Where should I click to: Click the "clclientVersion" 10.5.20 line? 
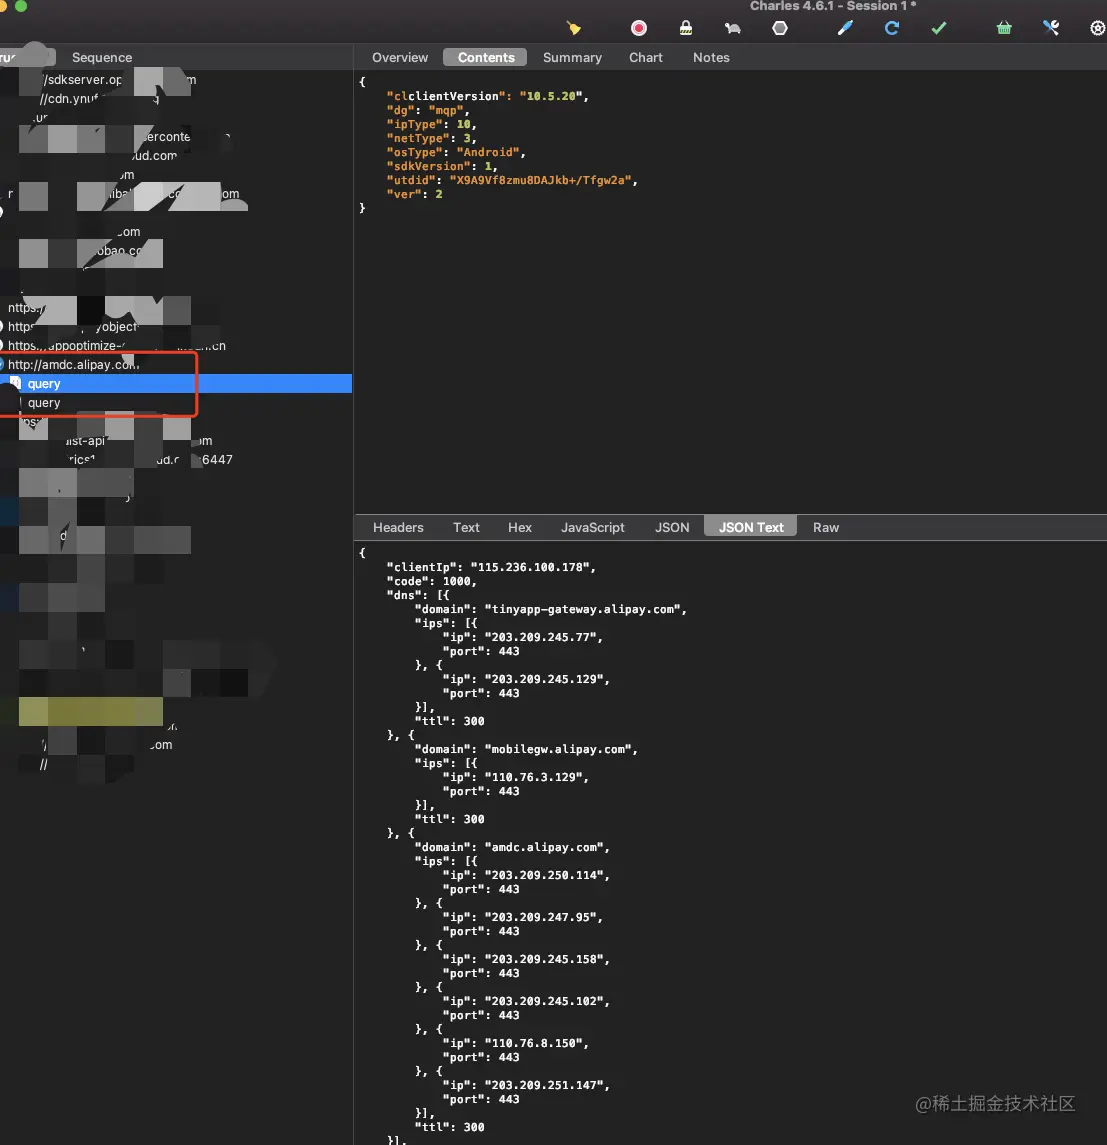pos(488,96)
